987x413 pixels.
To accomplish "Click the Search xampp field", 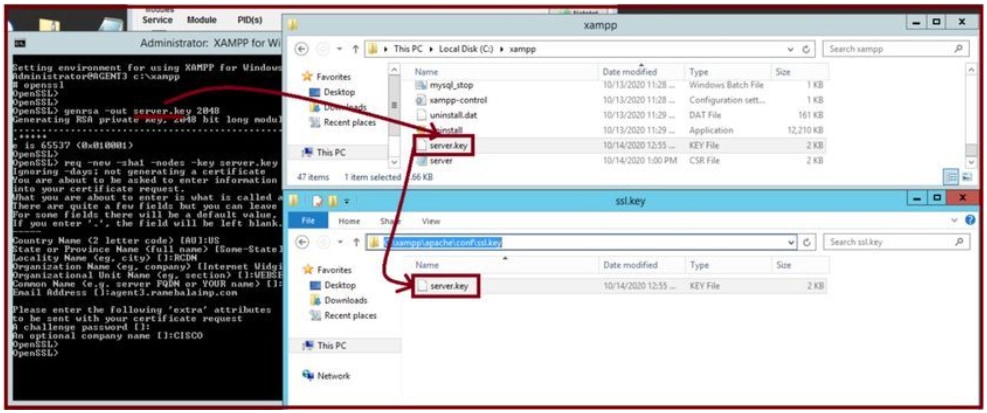I will coord(895,48).
